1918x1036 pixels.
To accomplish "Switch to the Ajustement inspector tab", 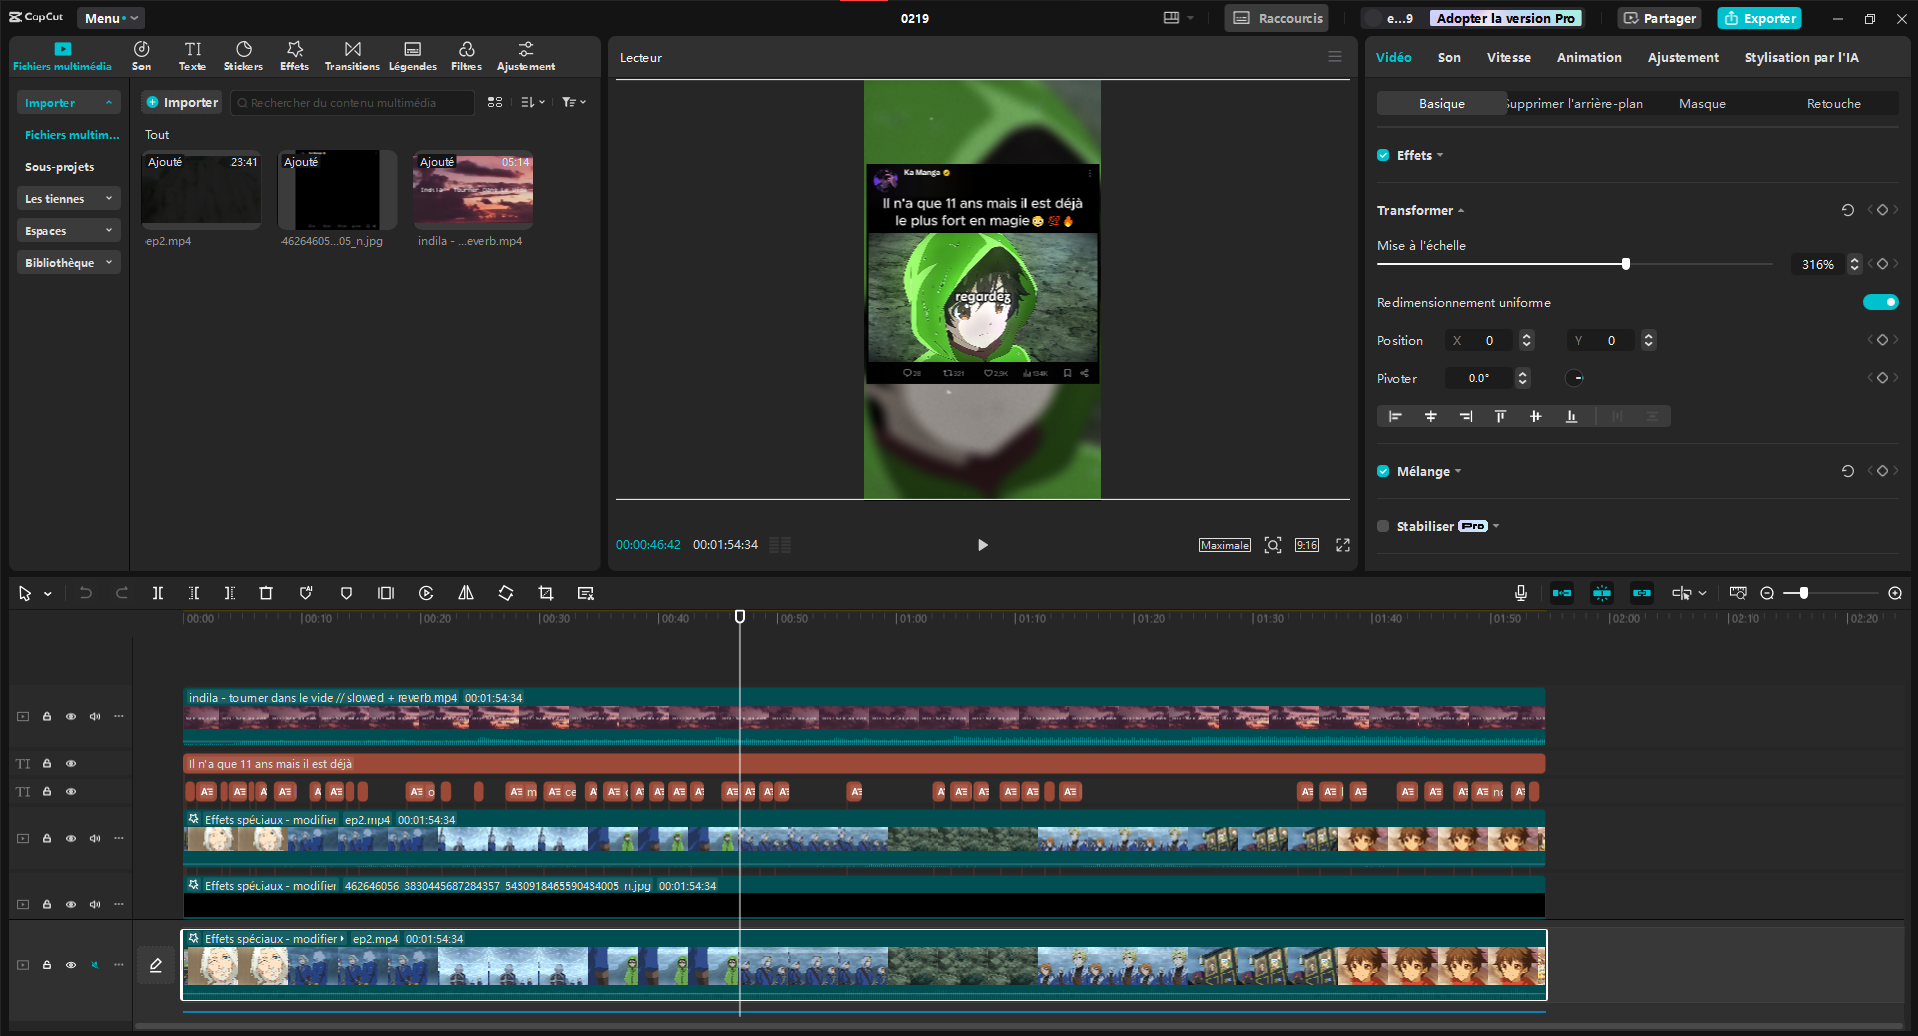I will pos(1683,57).
